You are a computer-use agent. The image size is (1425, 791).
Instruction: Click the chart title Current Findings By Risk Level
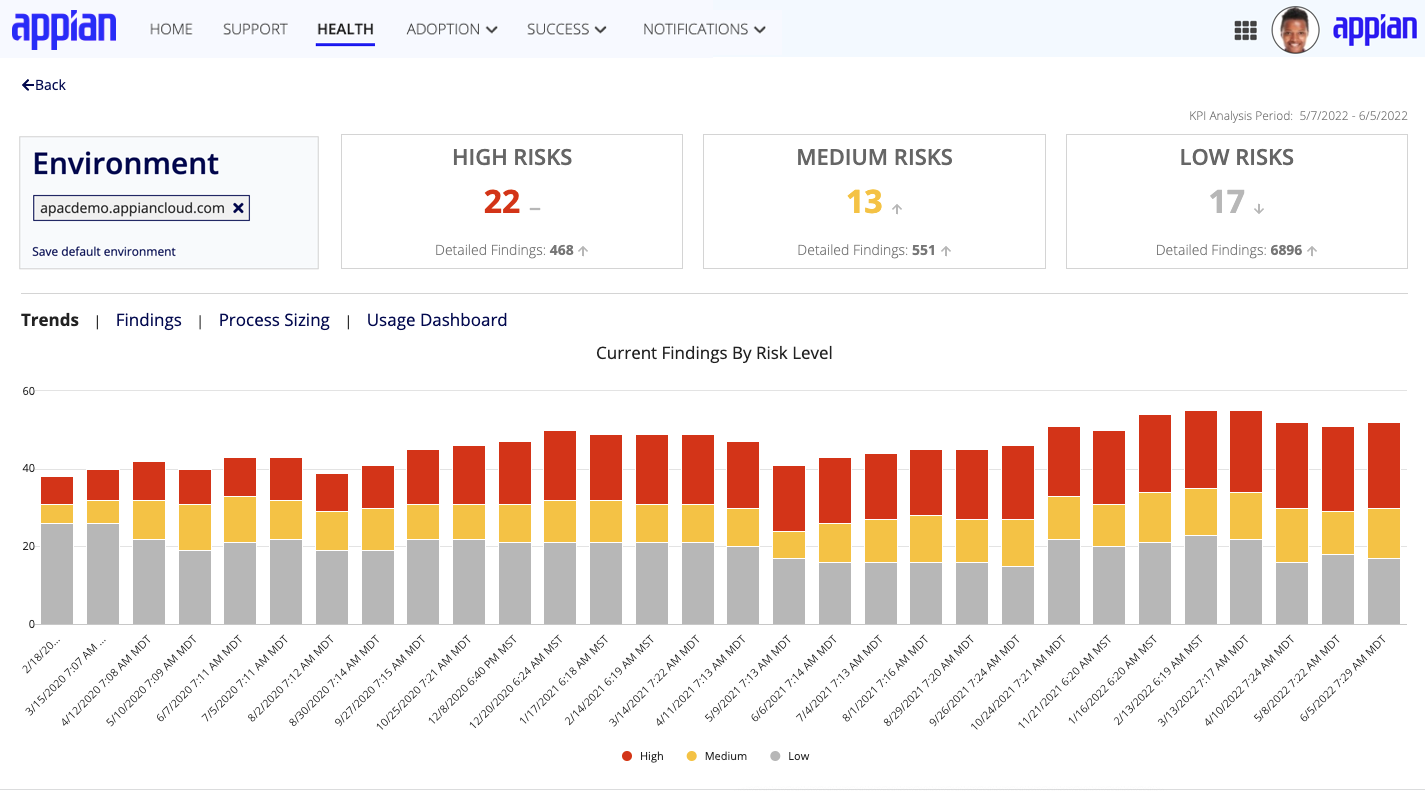pos(714,353)
